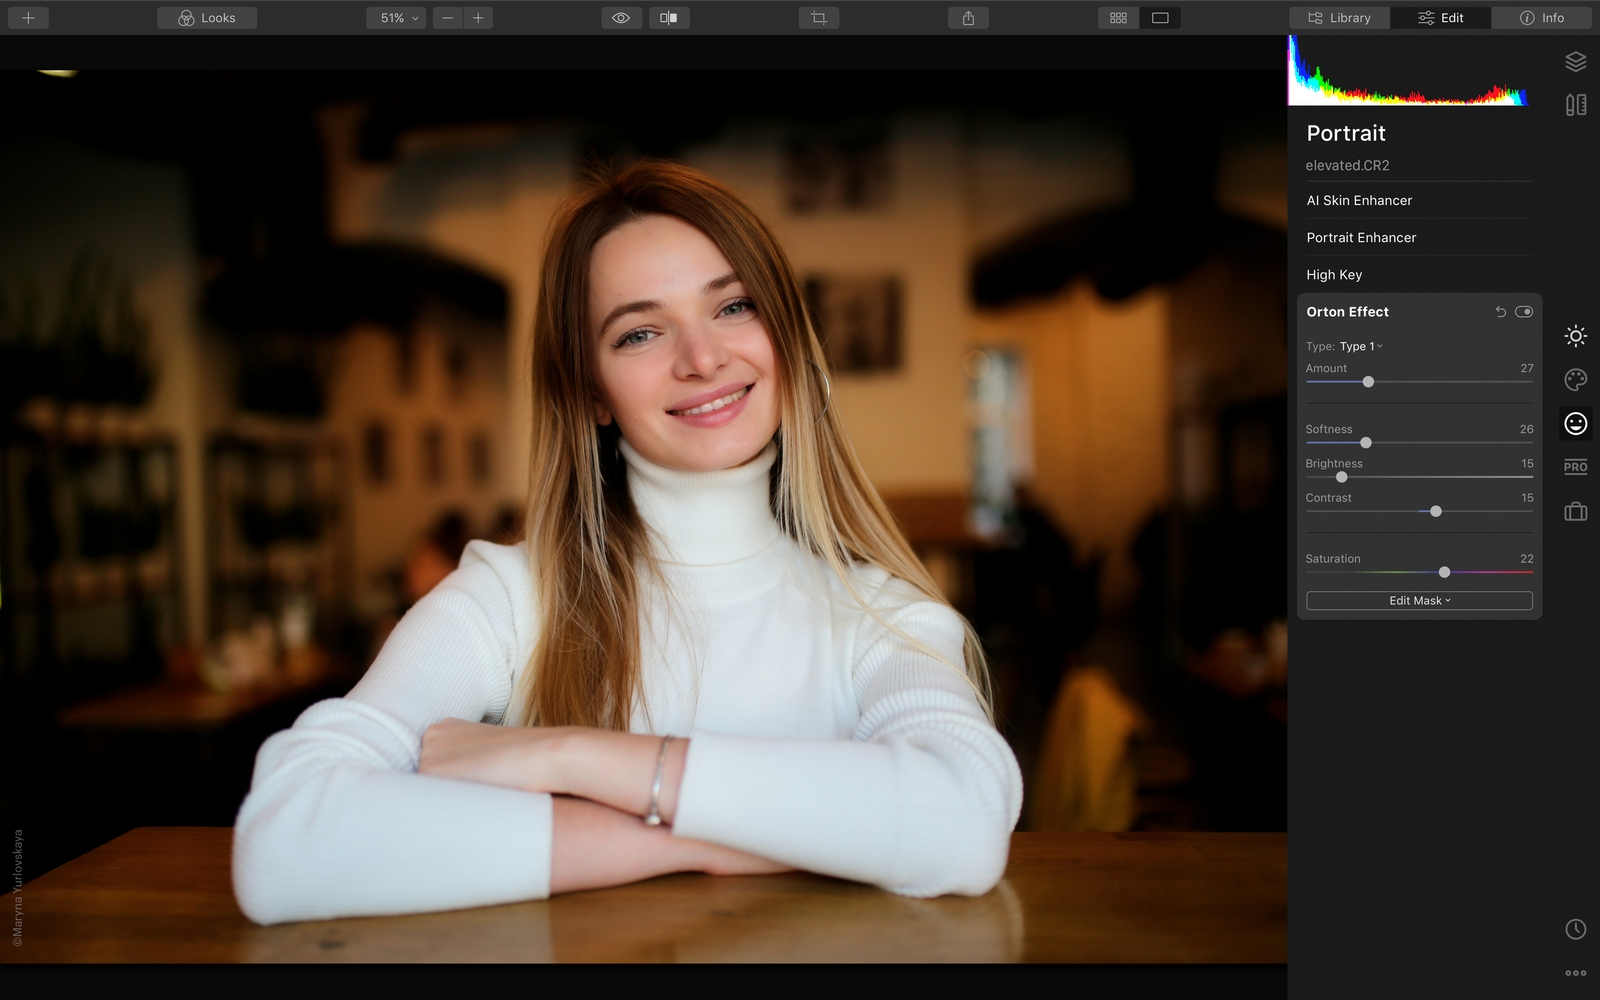
Task: Click the Saturation slider handle
Action: pyautogui.click(x=1444, y=572)
